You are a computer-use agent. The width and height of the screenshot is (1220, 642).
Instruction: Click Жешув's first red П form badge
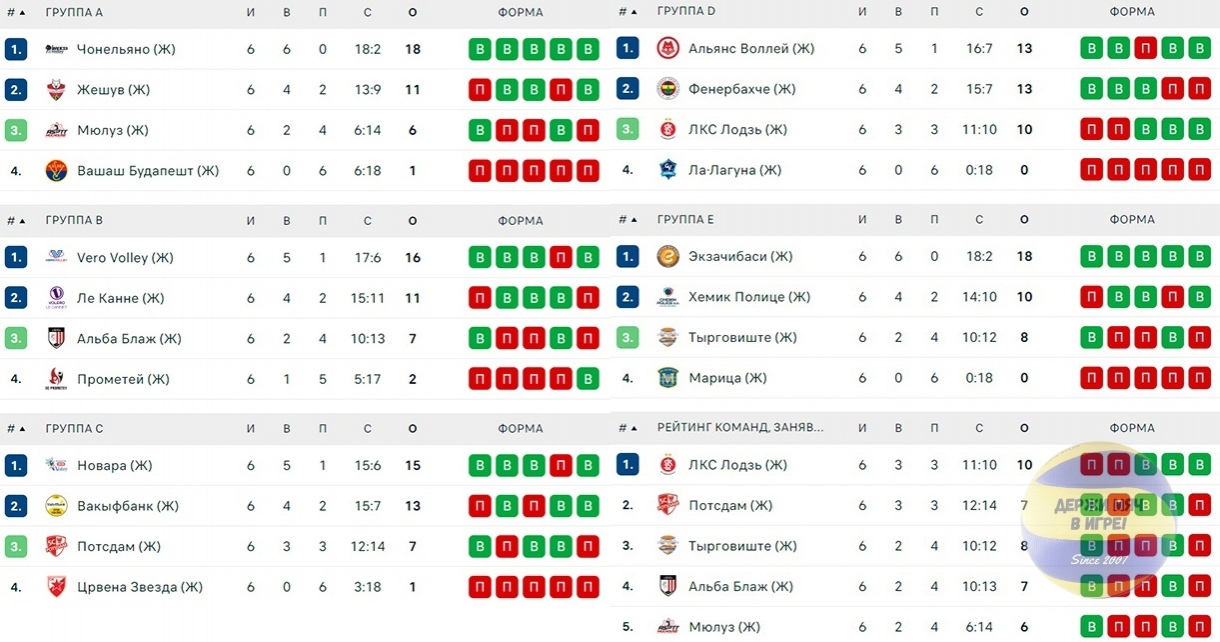click(x=480, y=90)
